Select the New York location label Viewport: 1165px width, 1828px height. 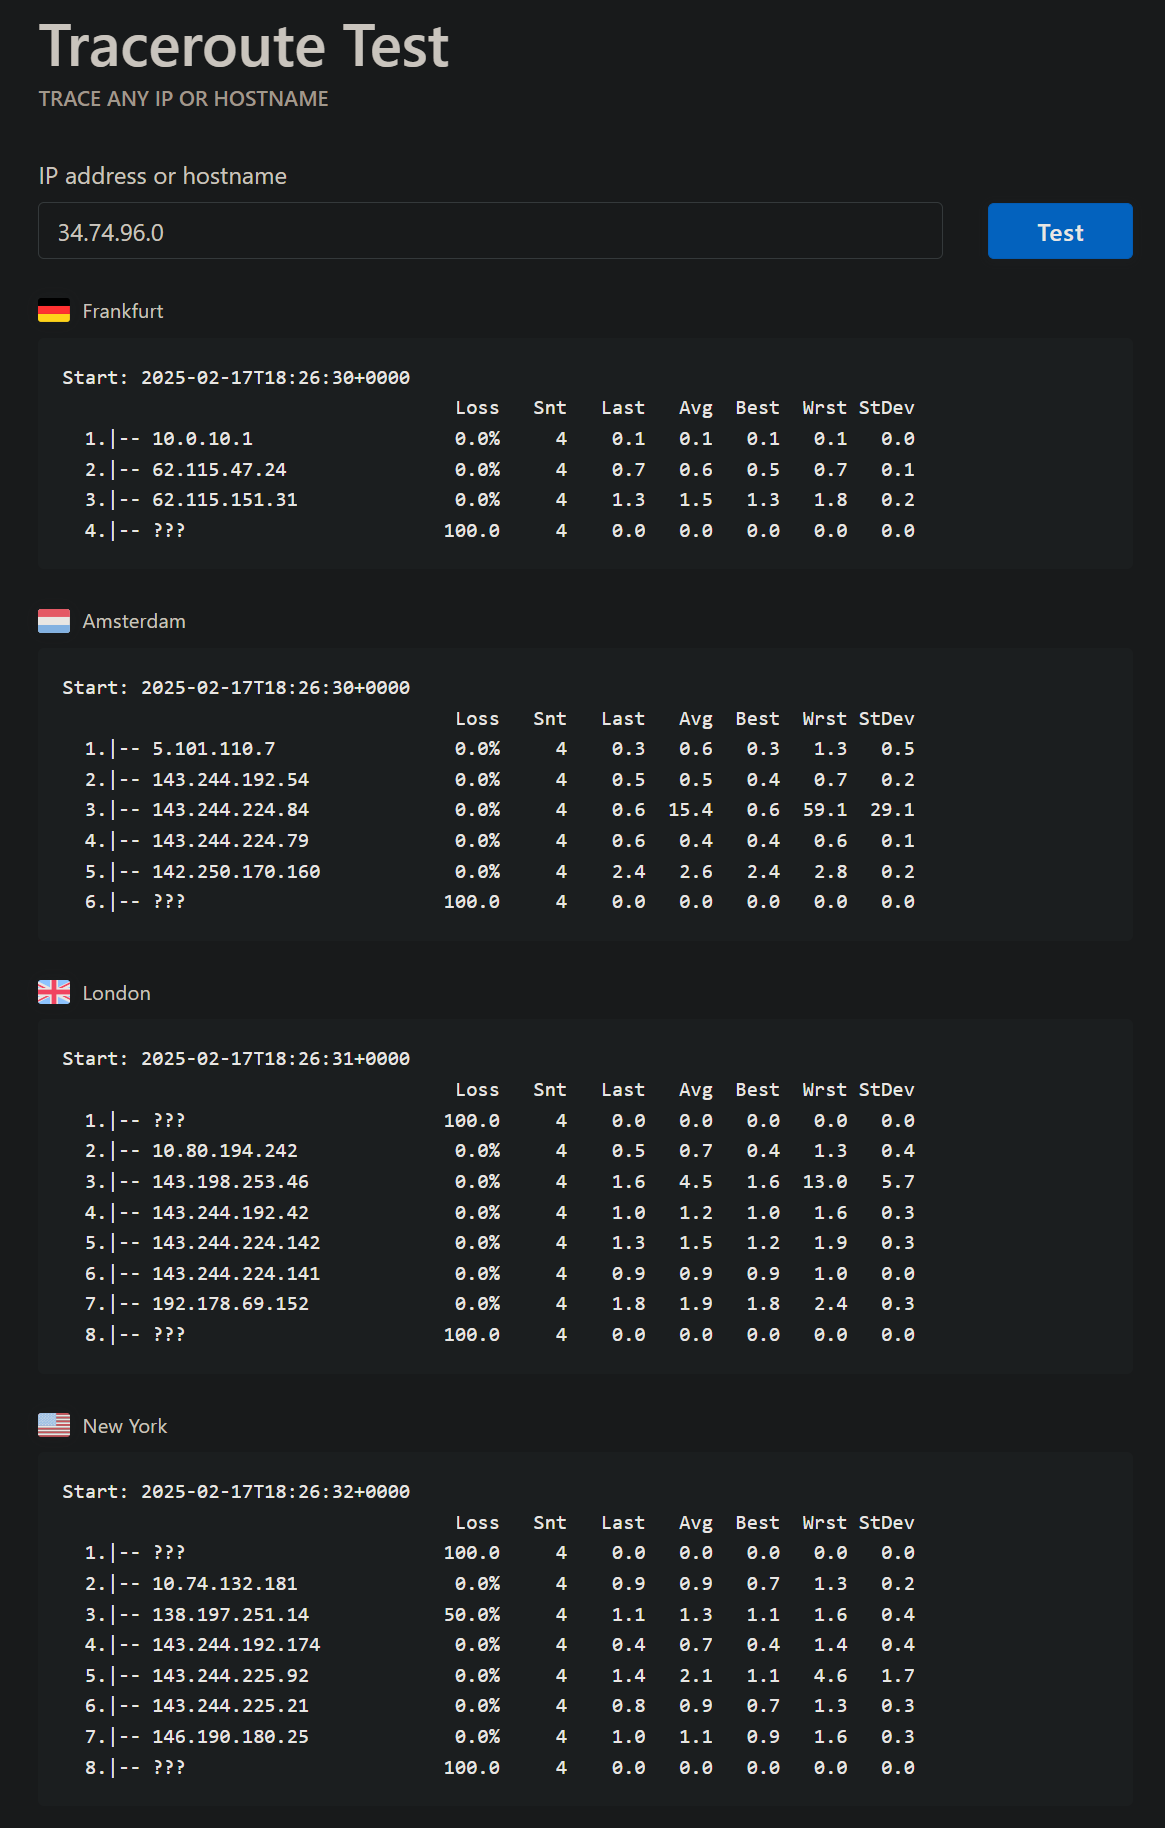point(125,1426)
